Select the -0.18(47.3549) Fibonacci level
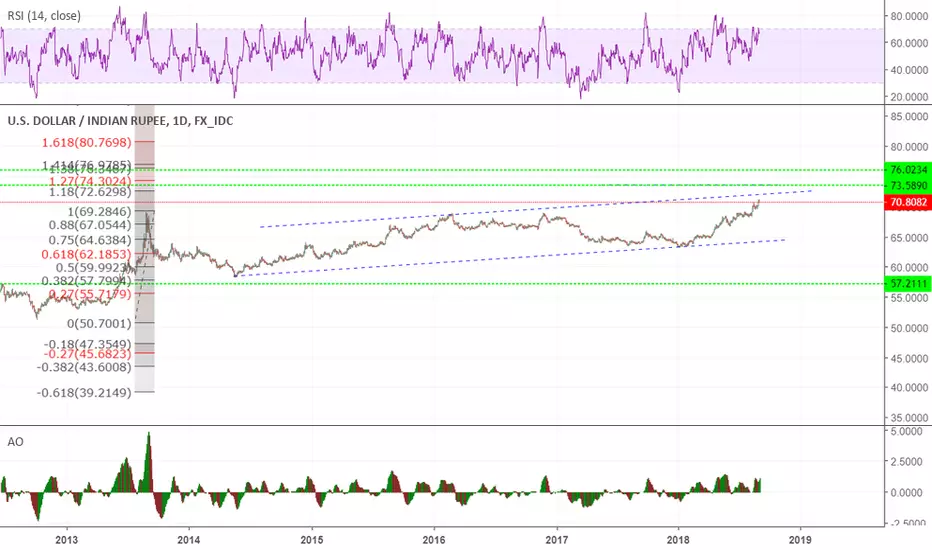Screen dimensions: 932x550 (87, 344)
